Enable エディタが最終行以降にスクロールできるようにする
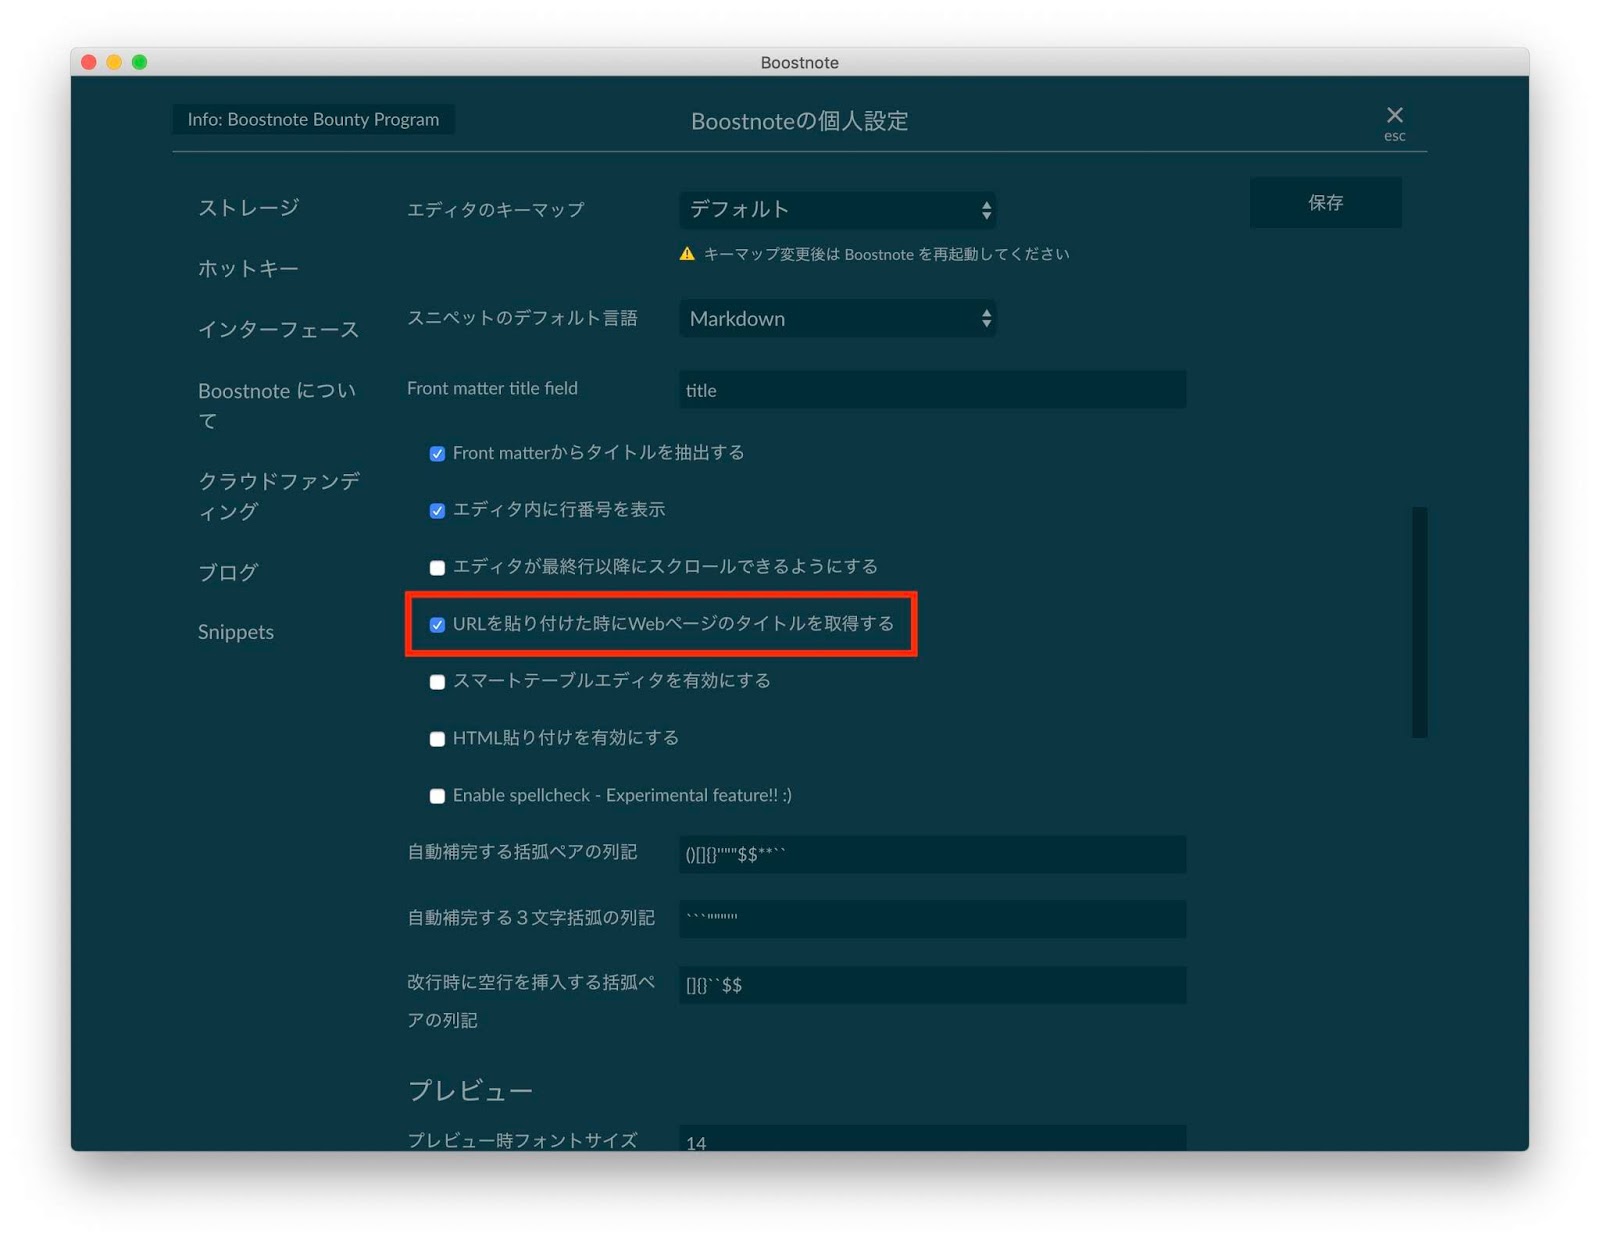This screenshot has height=1245, width=1600. pyautogui.click(x=437, y=567)
